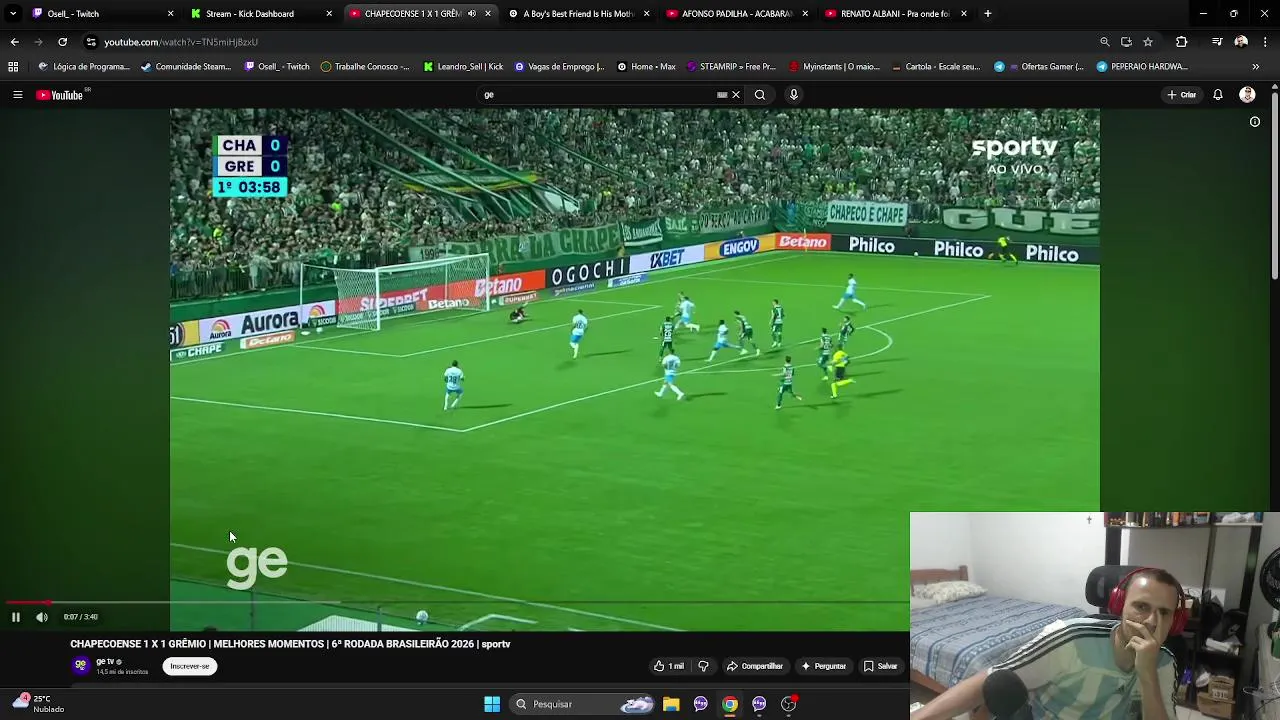Open YouTube notifications bell
The width and height of the screenshot is (1280, 720).
click(1218, 95)
